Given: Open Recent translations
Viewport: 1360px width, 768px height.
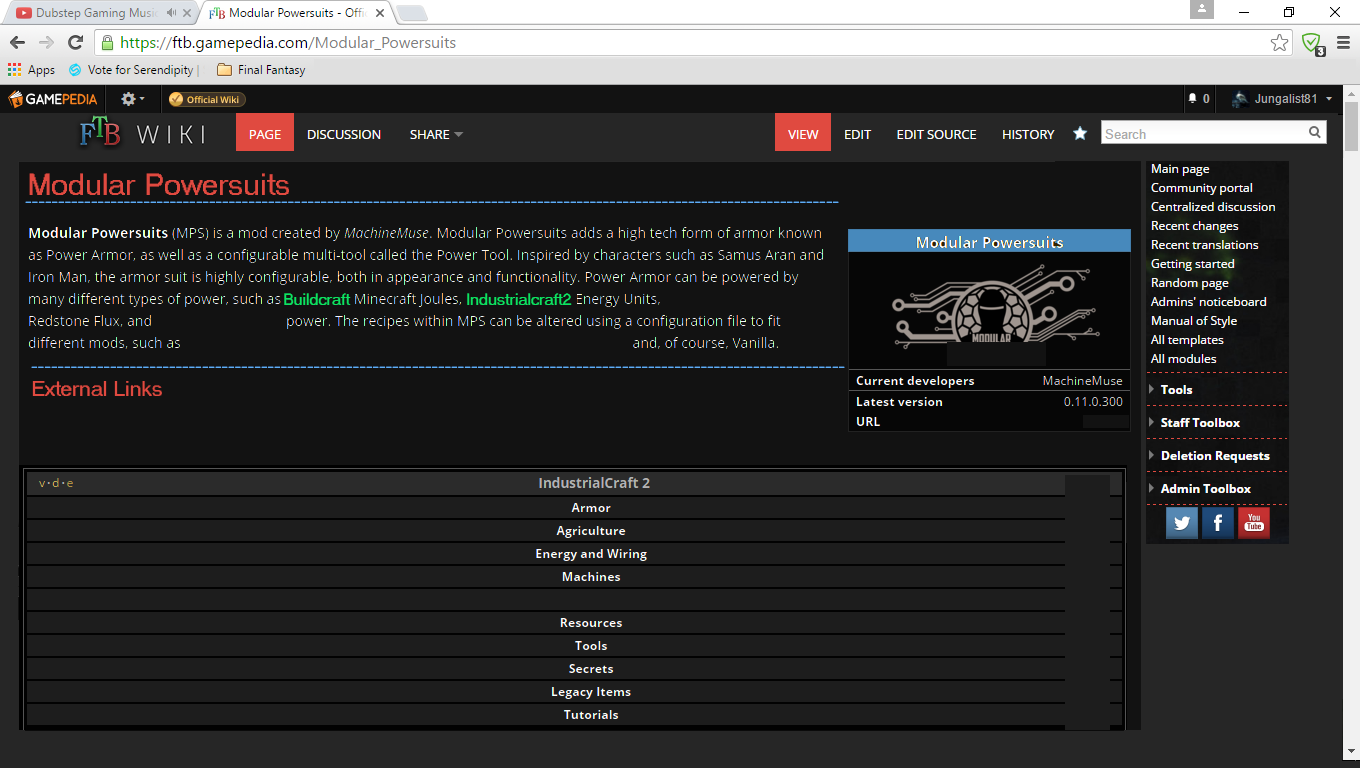Looking at the screenshot, I should point(1205,245).
